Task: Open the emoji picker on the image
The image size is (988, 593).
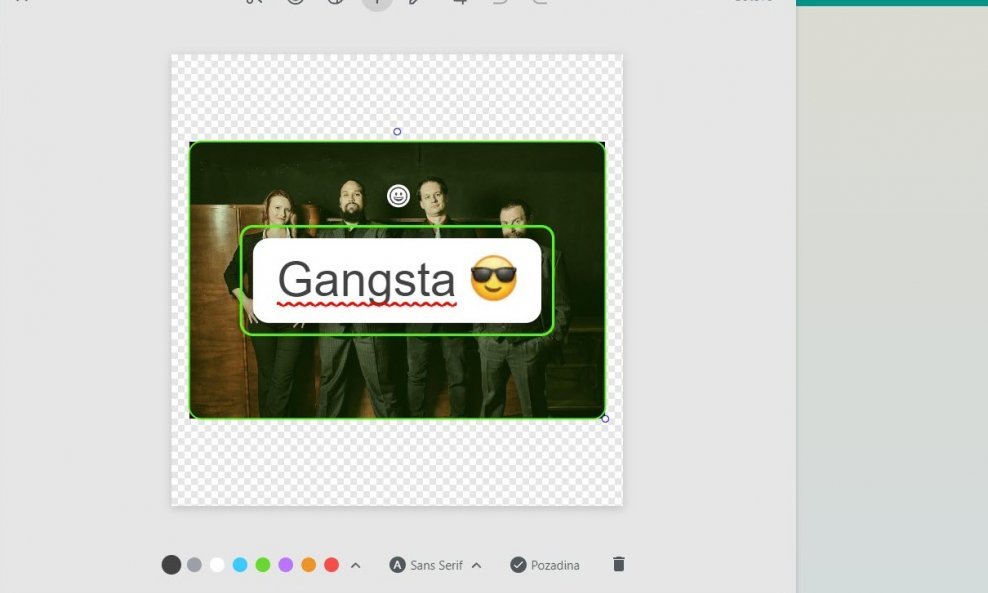Action: [x=398, y=196]
